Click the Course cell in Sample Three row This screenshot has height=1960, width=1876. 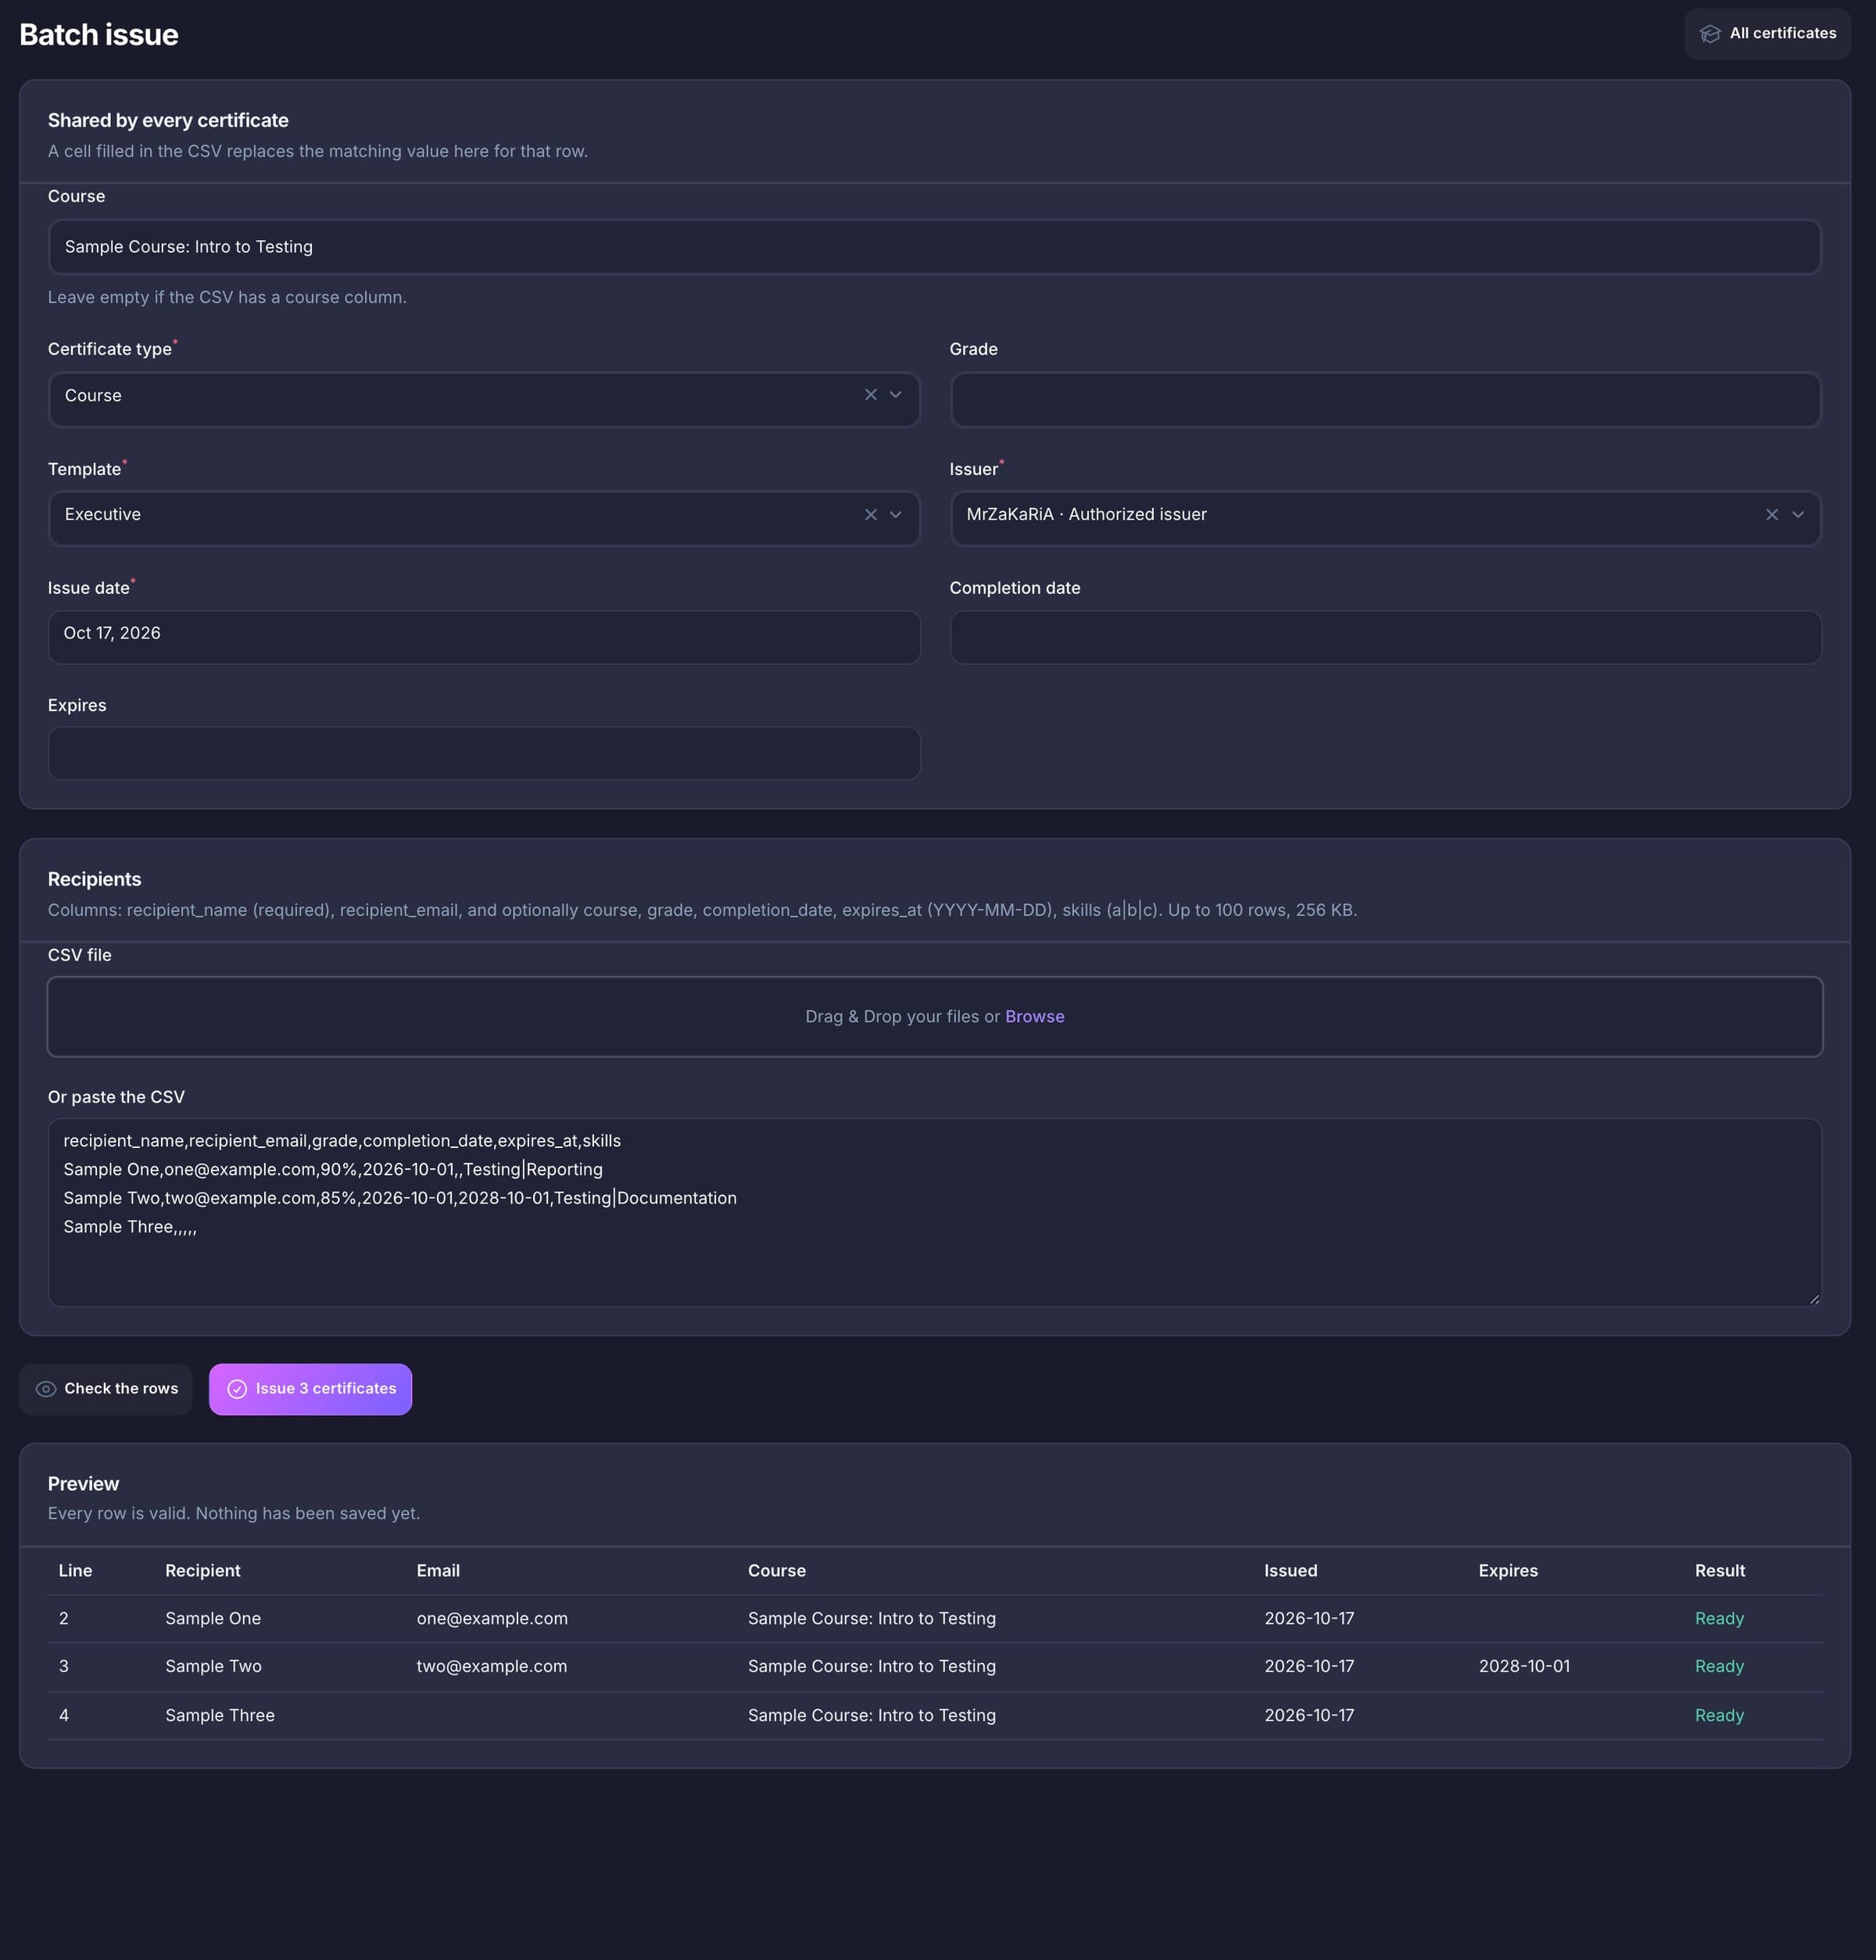click(x=872, y=1715)
